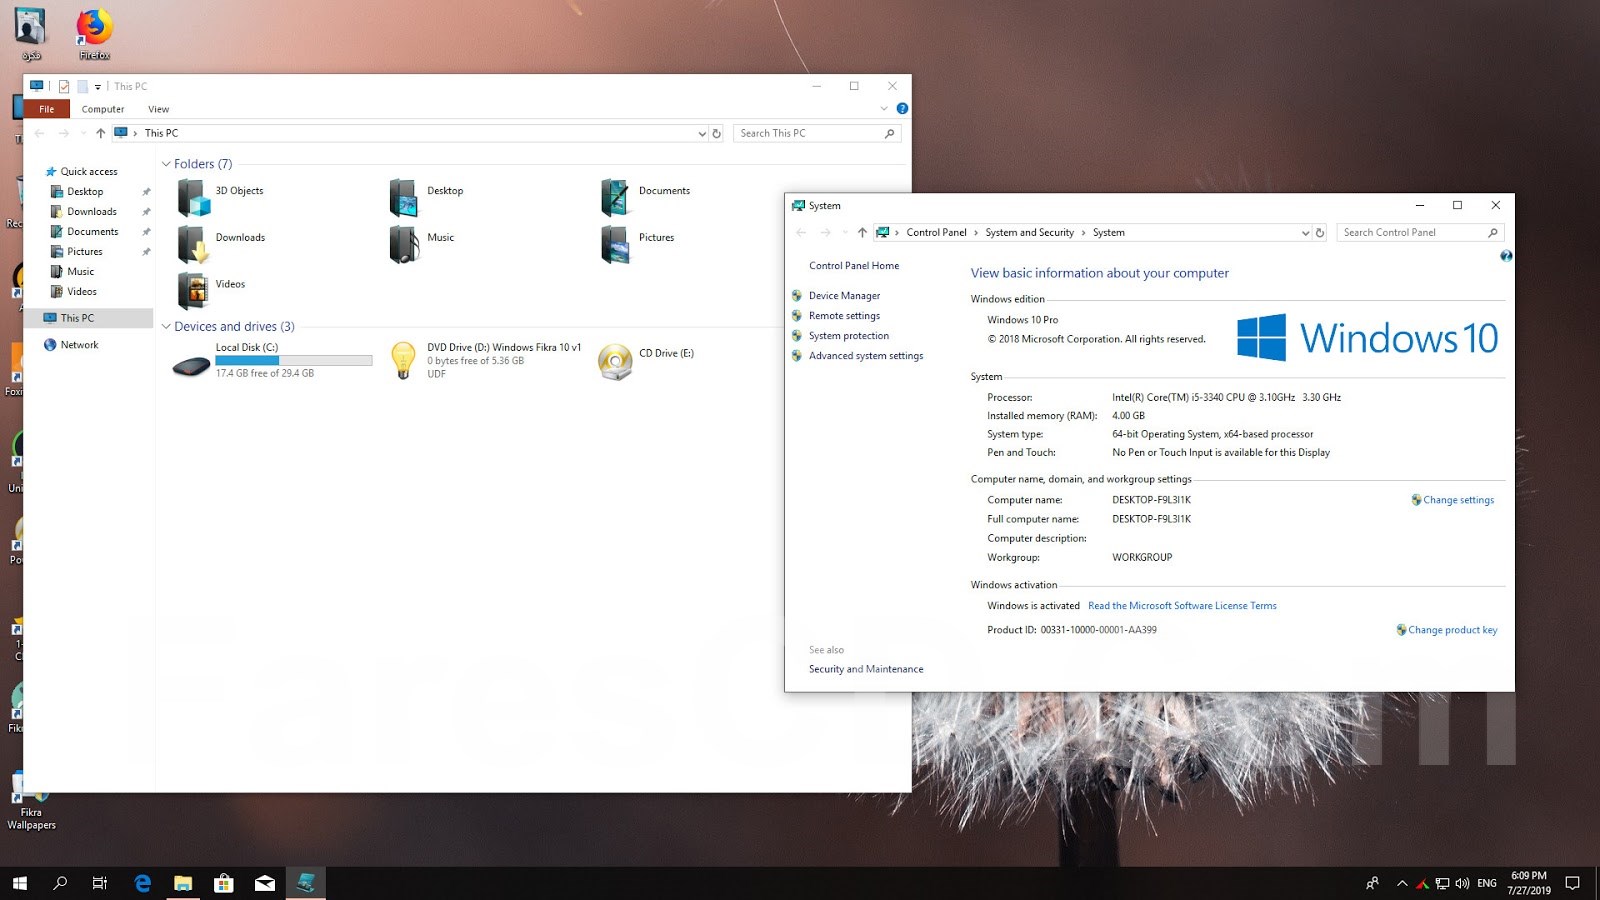Click the Explorer help question mark icon
This screenshot has width=1600, height=900.
[x=902, y=109]
